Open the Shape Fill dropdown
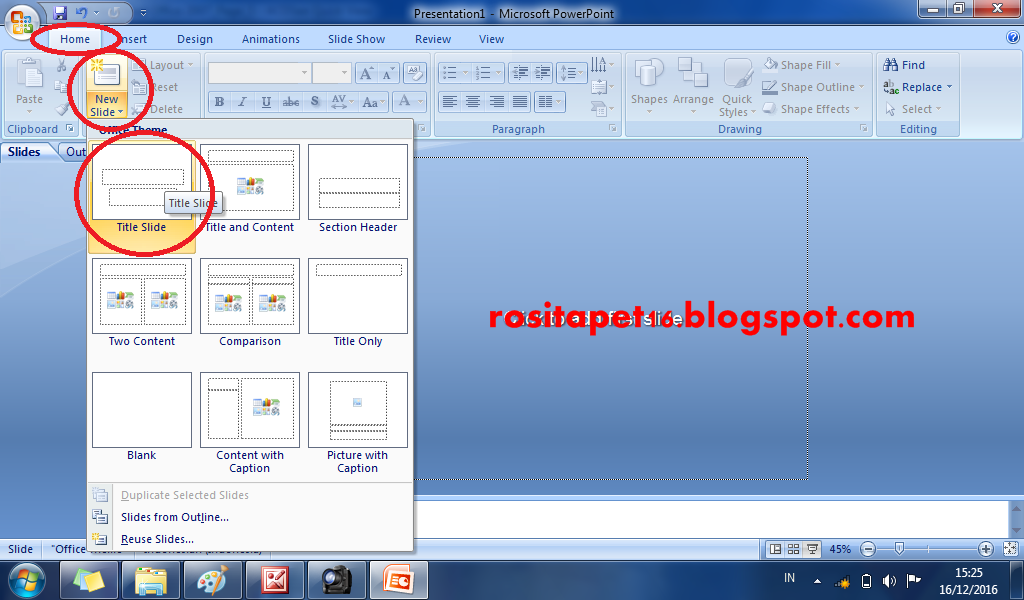The width and height of the screenshot is (1024, 600). [x=802, y=65]
